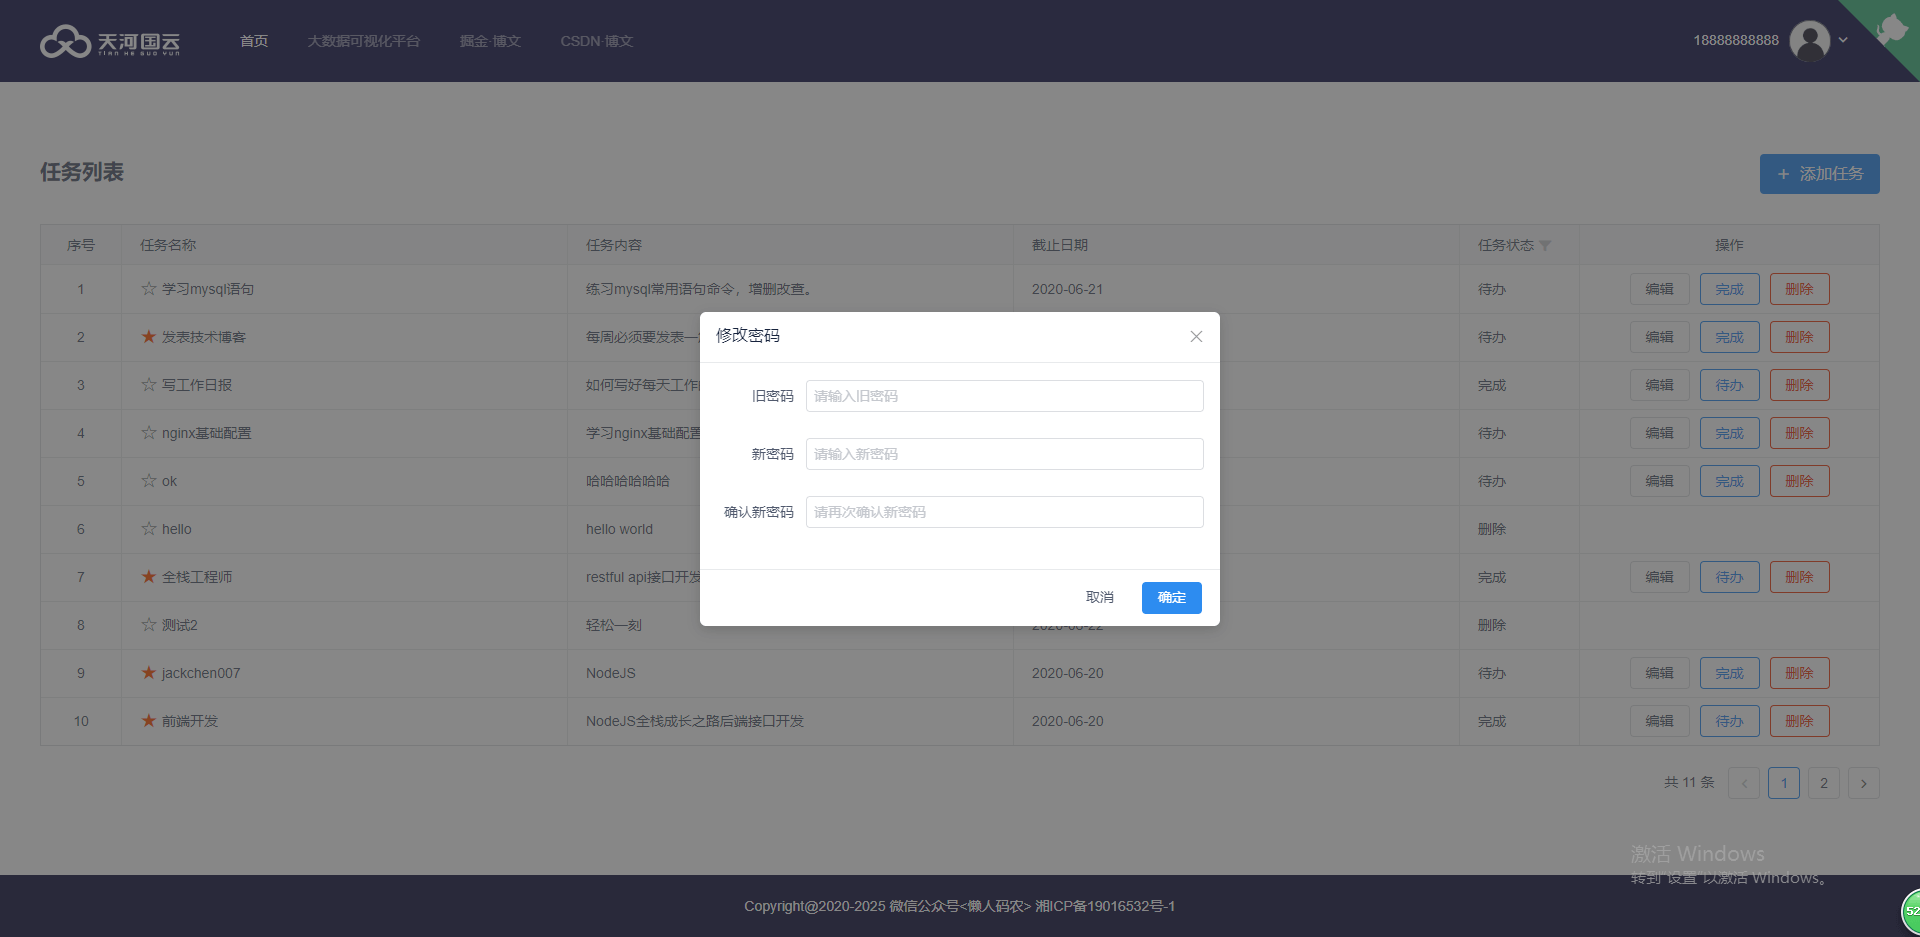The image size is (1920, 937).
Task: Focus the 新密码 input field
Action: (x=1004, y=454)
